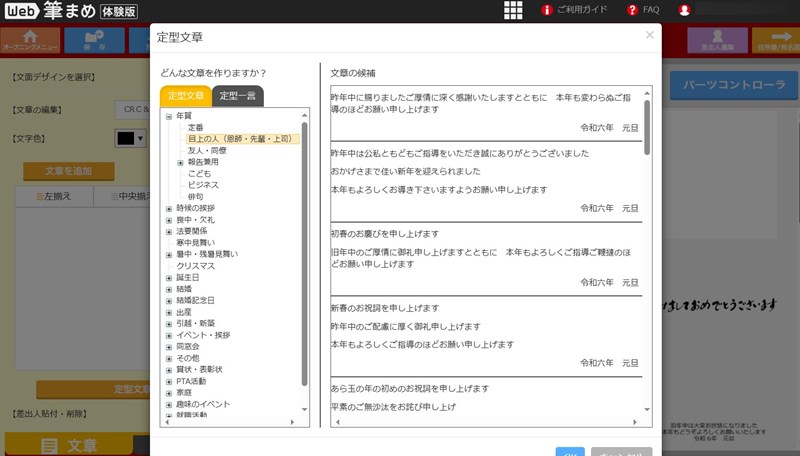Go to オープニングメニュー home button
The width and height of the screenshot is (800, 456).
[30, 40]
